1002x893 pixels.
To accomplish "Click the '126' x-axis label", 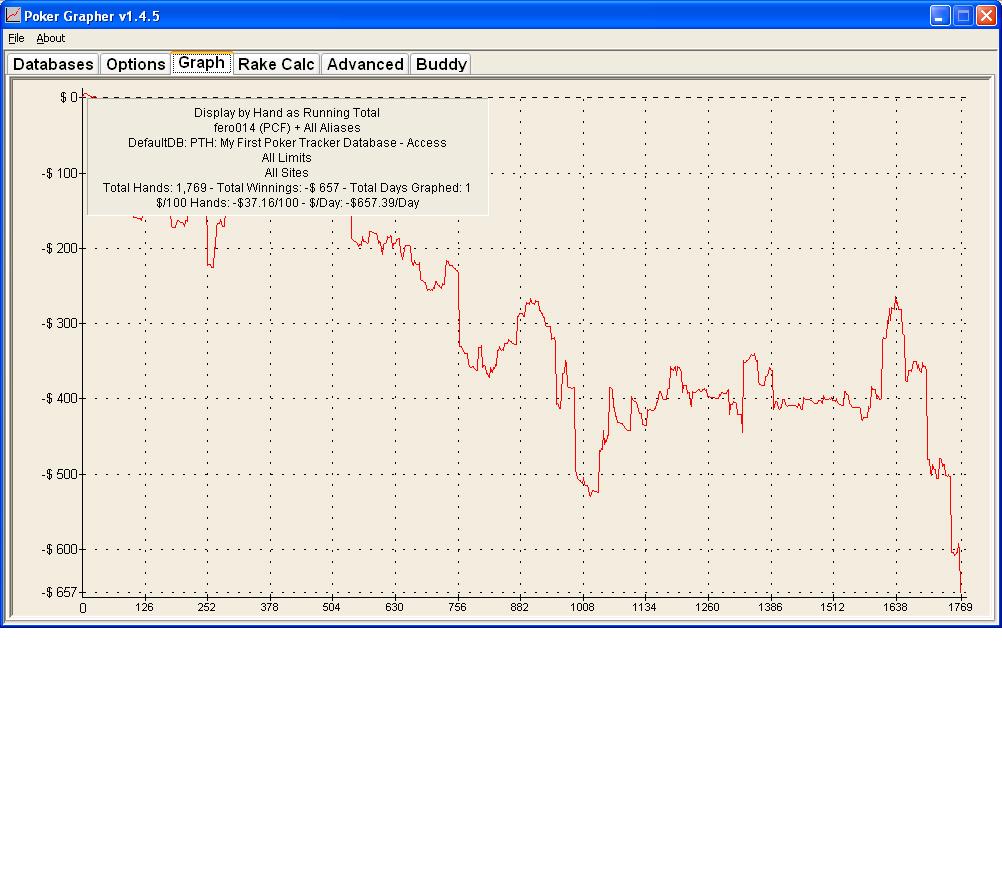I will coord(144,607).
